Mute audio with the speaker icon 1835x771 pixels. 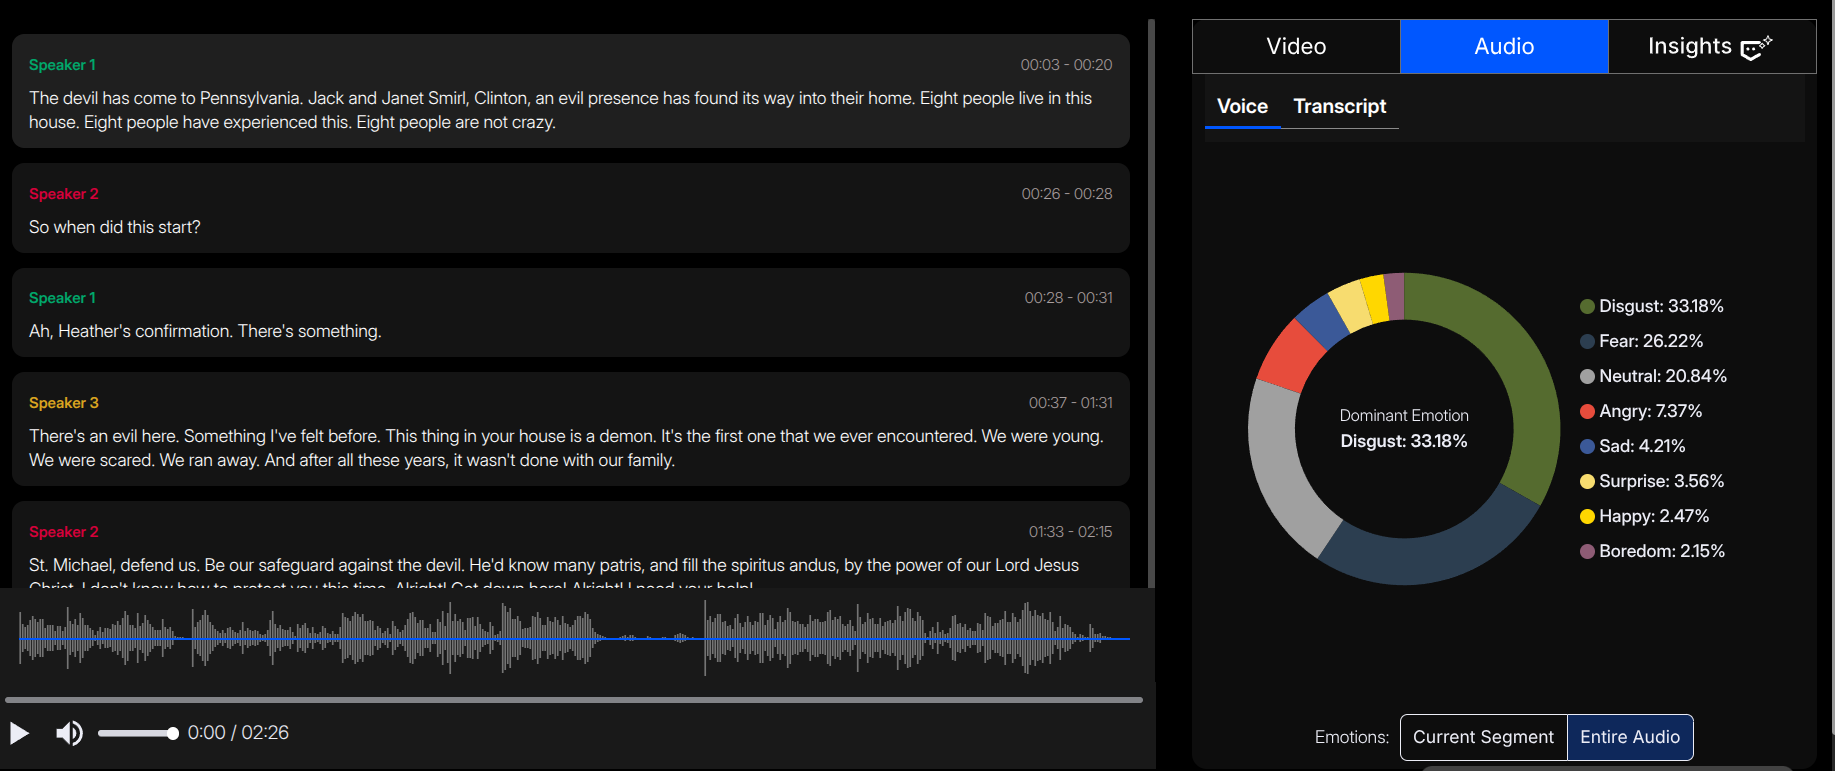tap(69, 733)
